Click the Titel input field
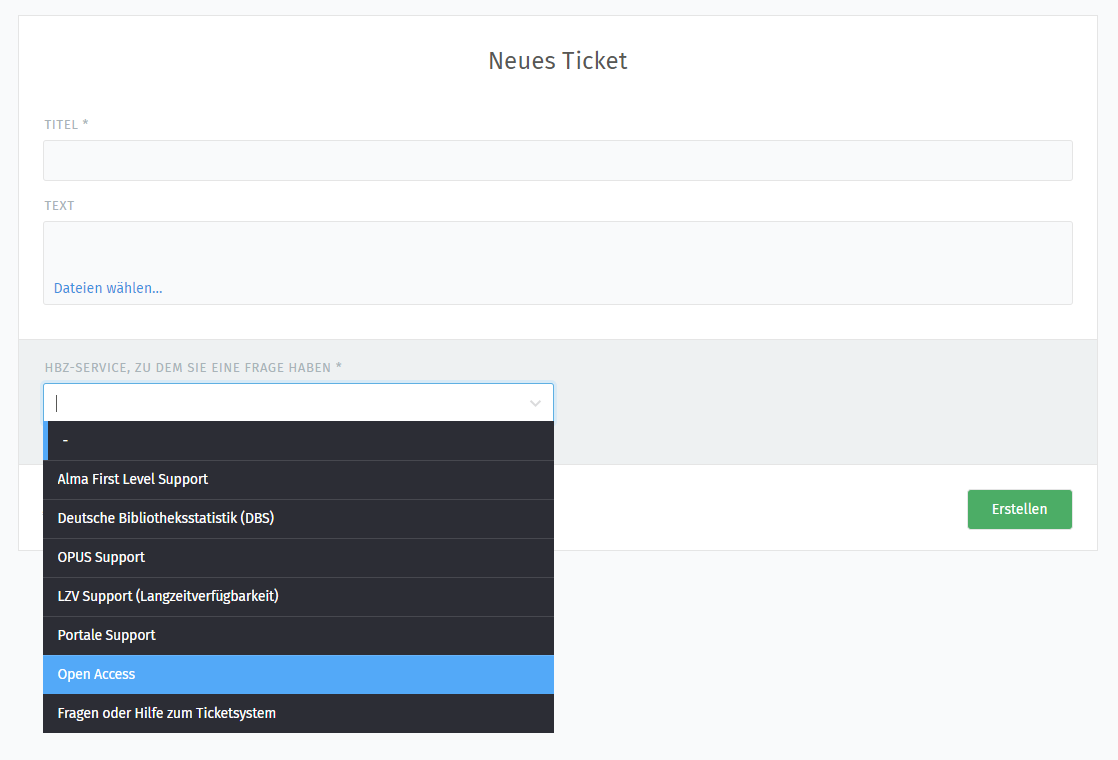 pyautogui.click(x=557, y=160)
